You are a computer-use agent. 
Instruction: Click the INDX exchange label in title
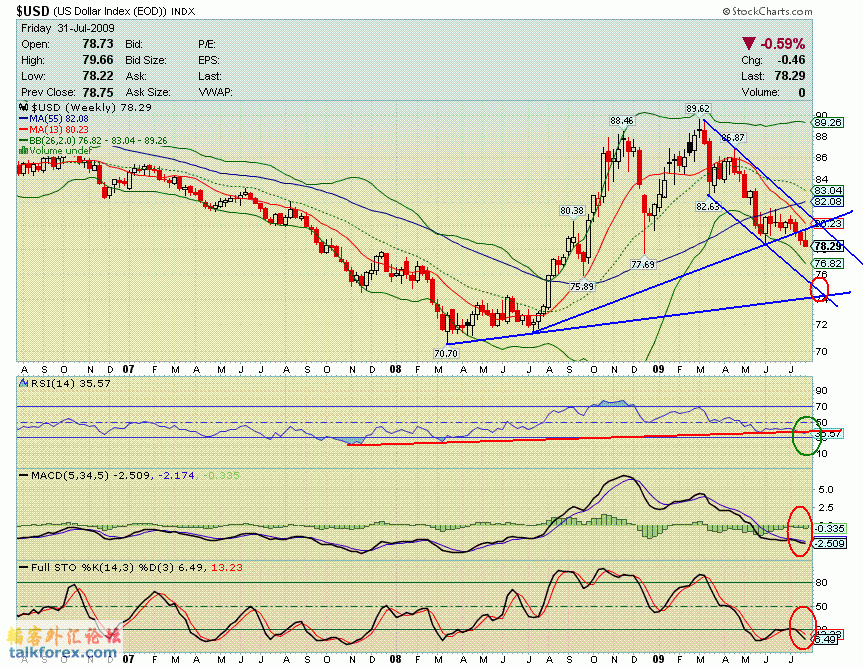tap(183, 12)
